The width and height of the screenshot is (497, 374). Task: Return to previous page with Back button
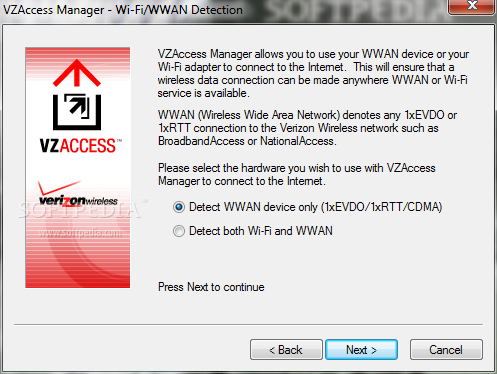click(x=286, y=350)
